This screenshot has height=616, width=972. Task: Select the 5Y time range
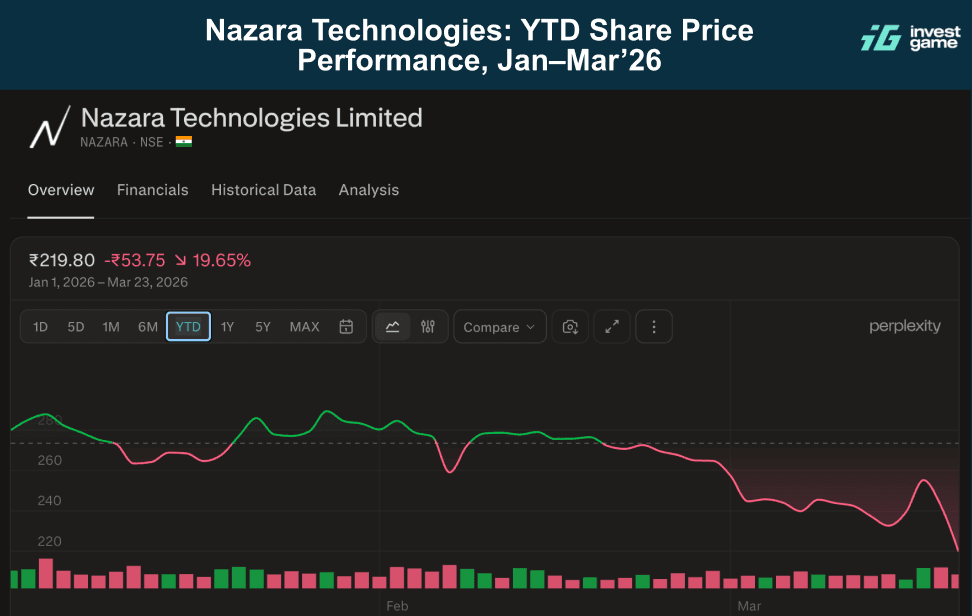tap(263, 327)
